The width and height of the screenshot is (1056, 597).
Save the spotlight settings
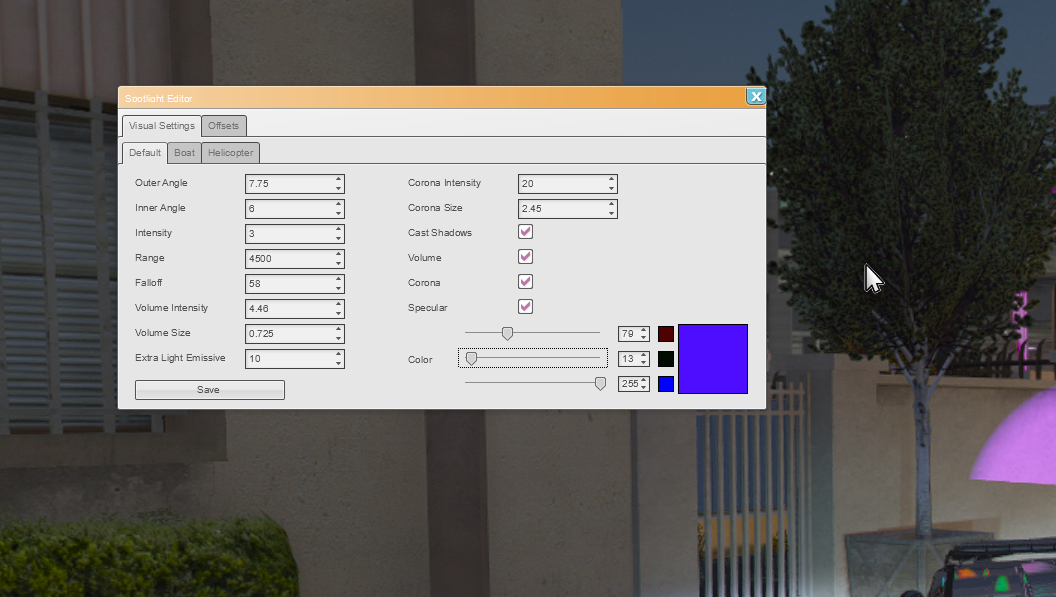coord(209,390)
